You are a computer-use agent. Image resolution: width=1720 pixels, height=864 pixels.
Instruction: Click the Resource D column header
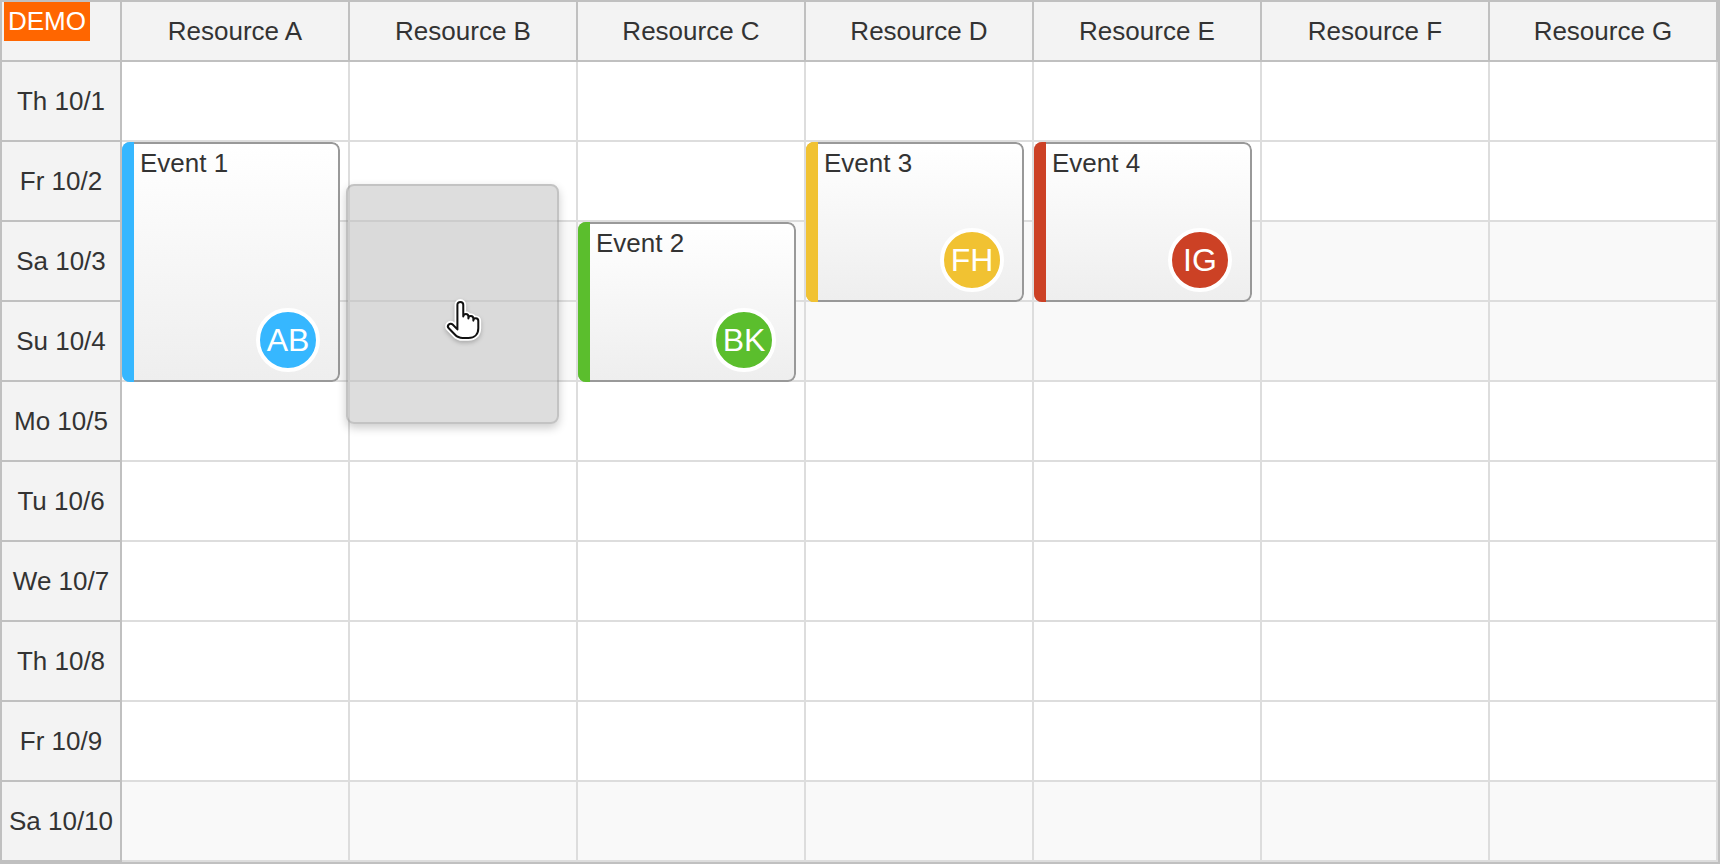tap(919, 31)
